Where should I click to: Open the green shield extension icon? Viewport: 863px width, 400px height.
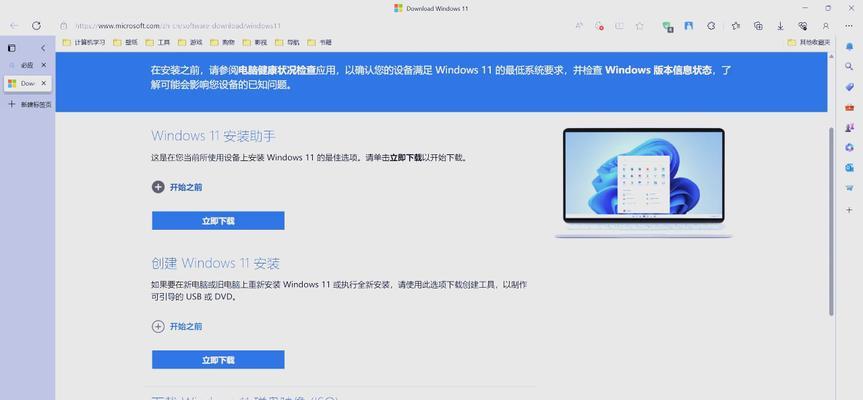pos(668,26)
